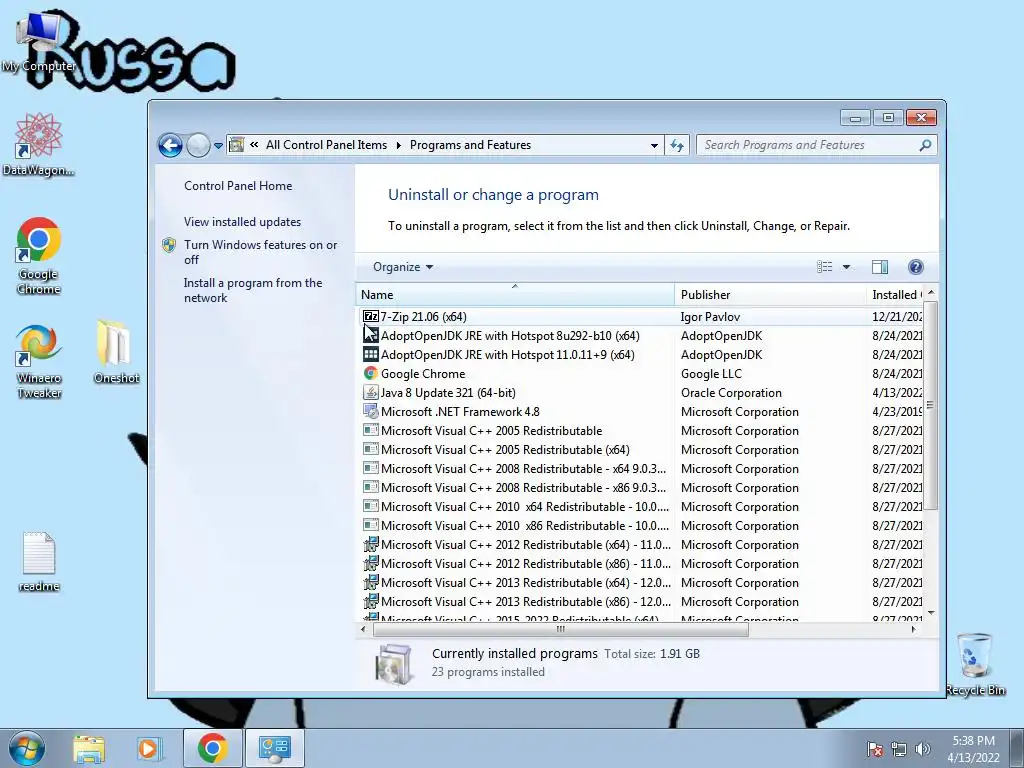Click the Java 8 Update 321 icon
Viewport: 1024px width, 768px height.
(370, 392)
